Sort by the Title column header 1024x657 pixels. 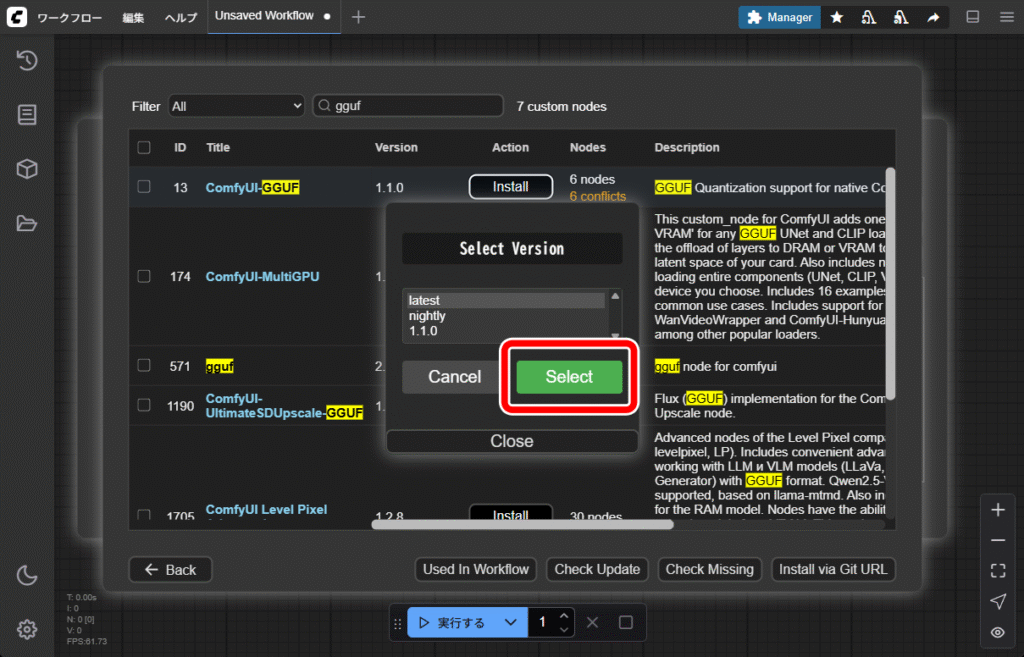point(218,148)
